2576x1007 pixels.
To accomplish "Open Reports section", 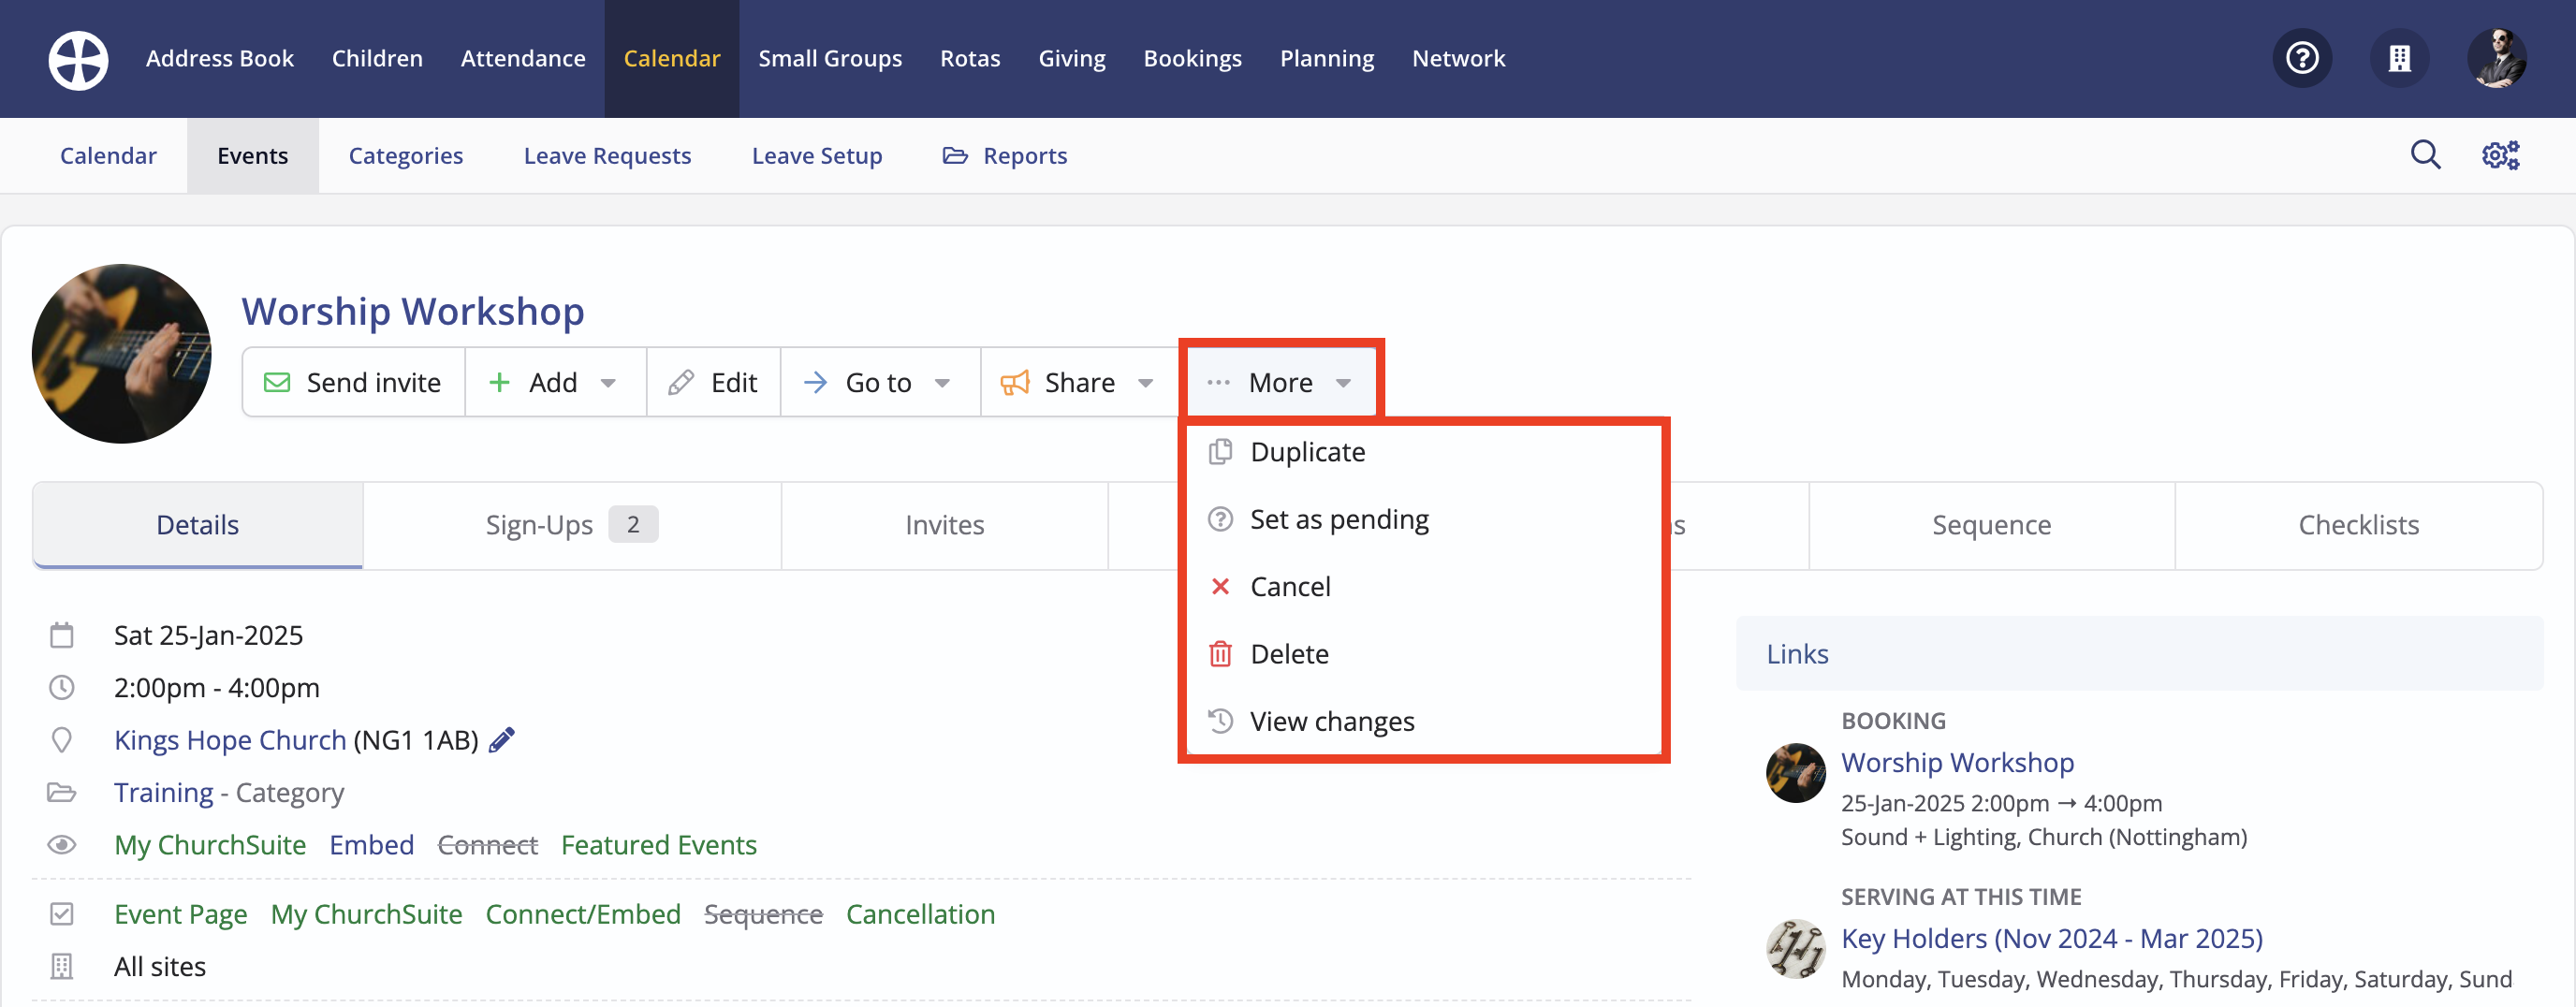I will [x=1005, y=155].
